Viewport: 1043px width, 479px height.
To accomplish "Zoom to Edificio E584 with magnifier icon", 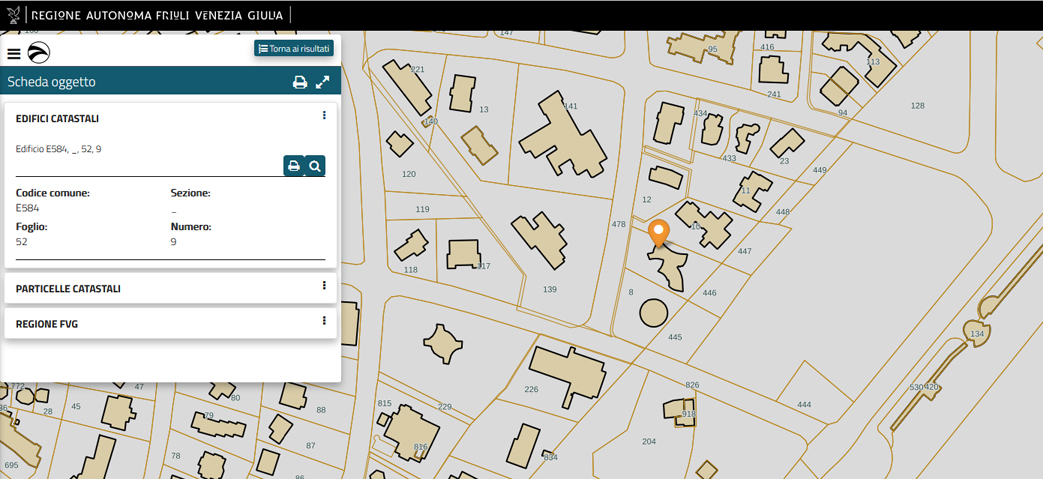I will pos(315,166).
